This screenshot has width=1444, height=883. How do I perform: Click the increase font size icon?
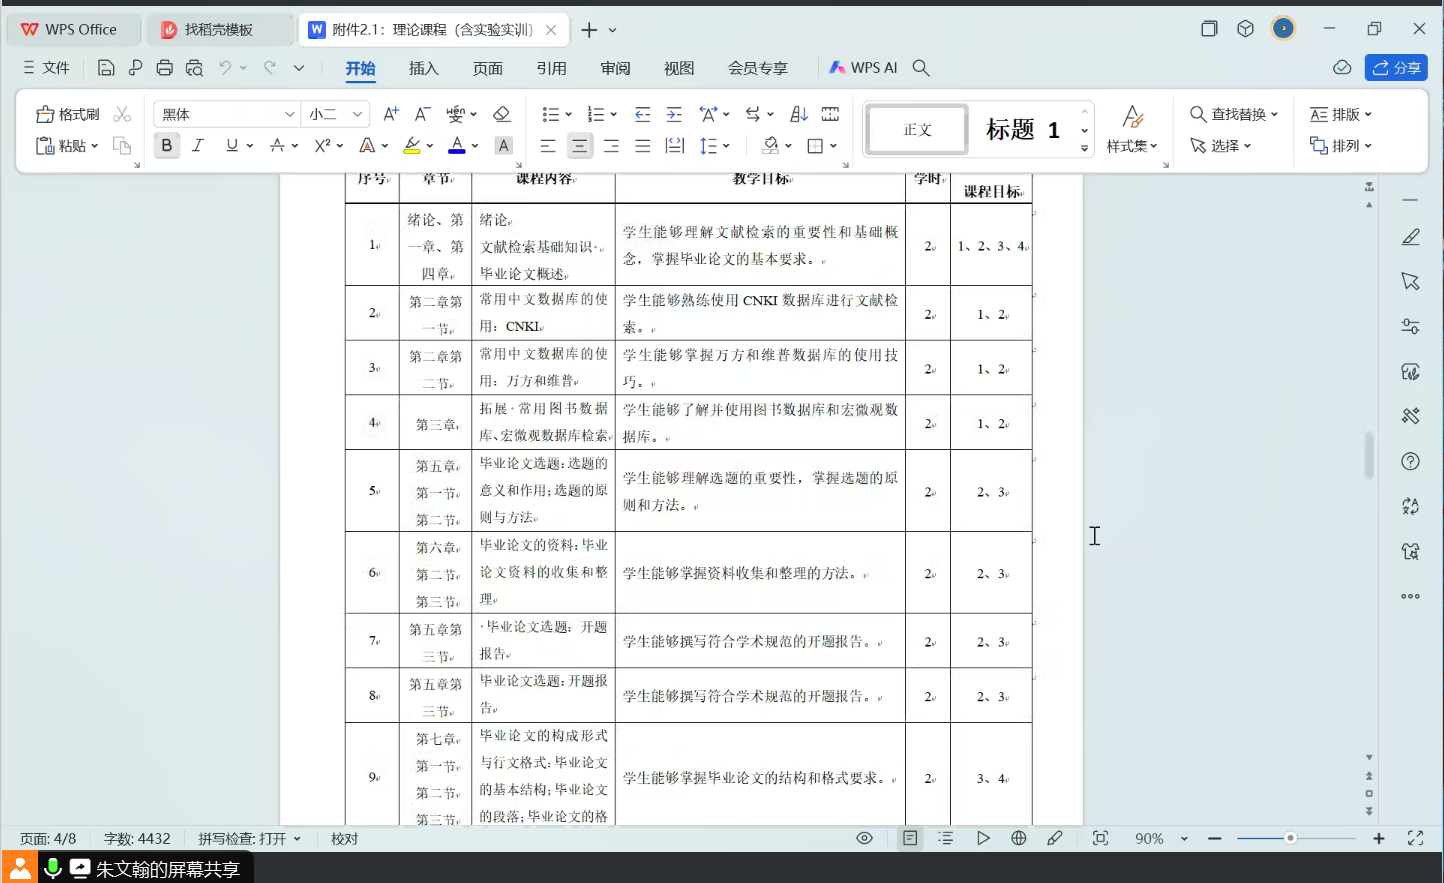click(x=391, y=114)
